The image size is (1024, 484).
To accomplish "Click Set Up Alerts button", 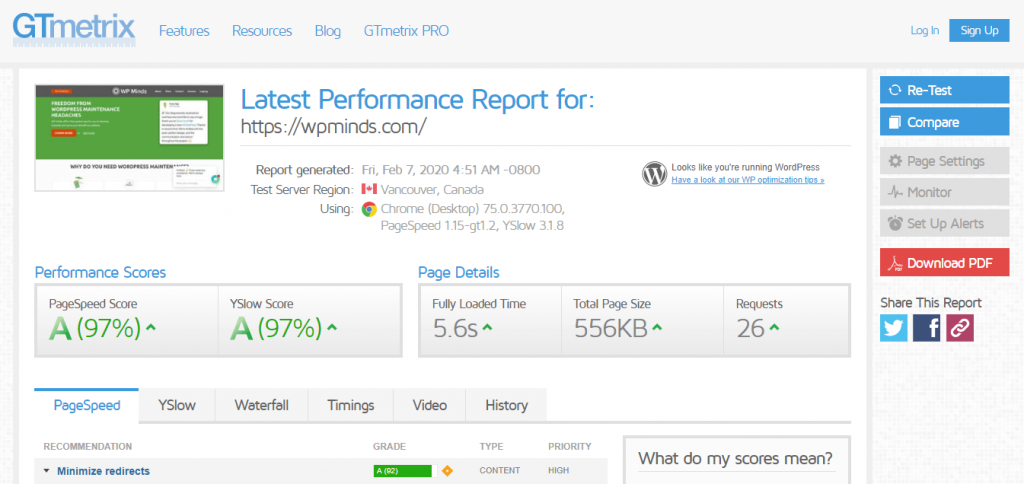I will click(944, 223).
